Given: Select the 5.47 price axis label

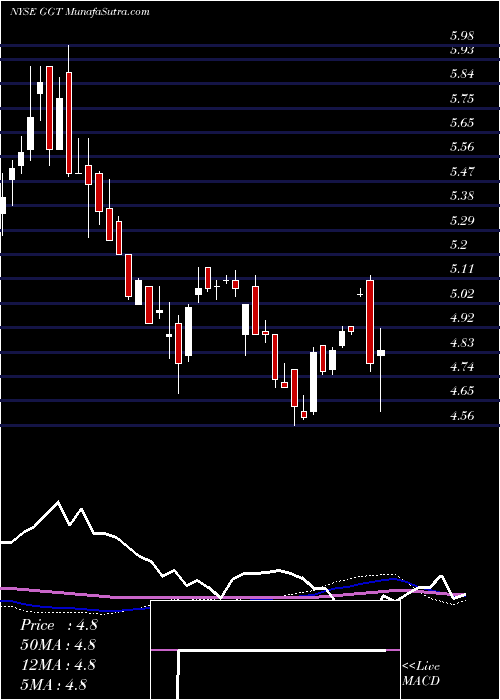Looking at the screenshot, I should coord(462,172).
